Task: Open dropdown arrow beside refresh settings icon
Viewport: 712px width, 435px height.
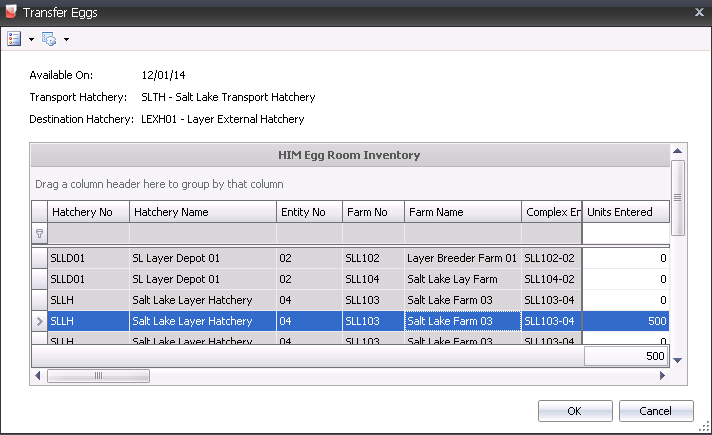Action: tap(66, 40)
